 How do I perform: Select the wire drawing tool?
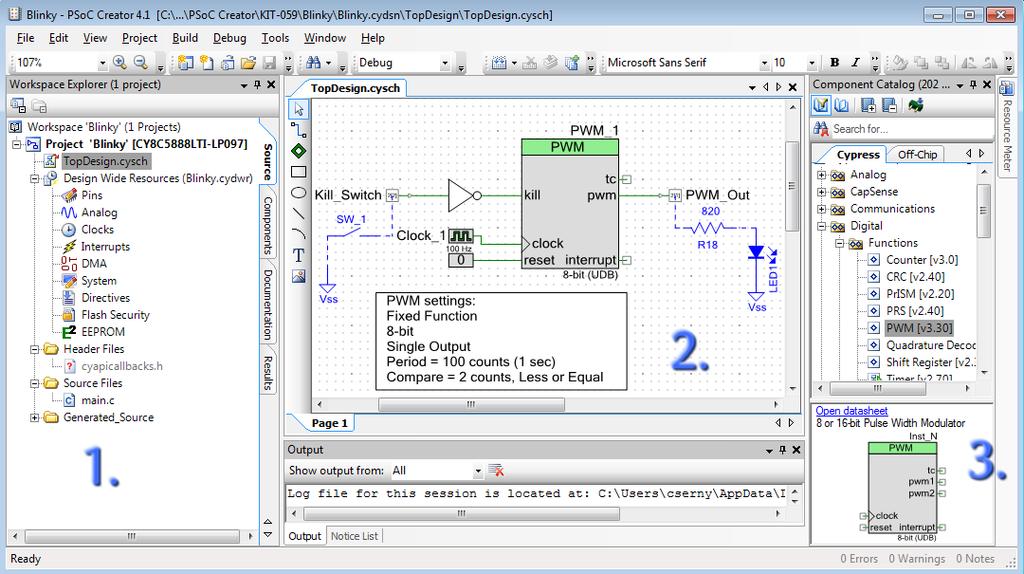[298, 129]
